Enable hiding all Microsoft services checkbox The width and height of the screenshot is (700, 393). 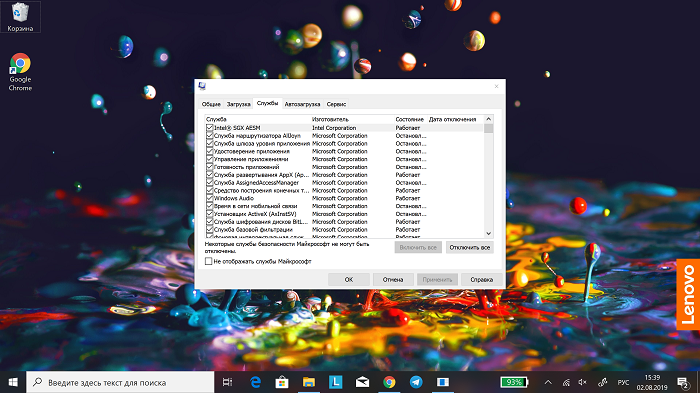coord(208,261)
